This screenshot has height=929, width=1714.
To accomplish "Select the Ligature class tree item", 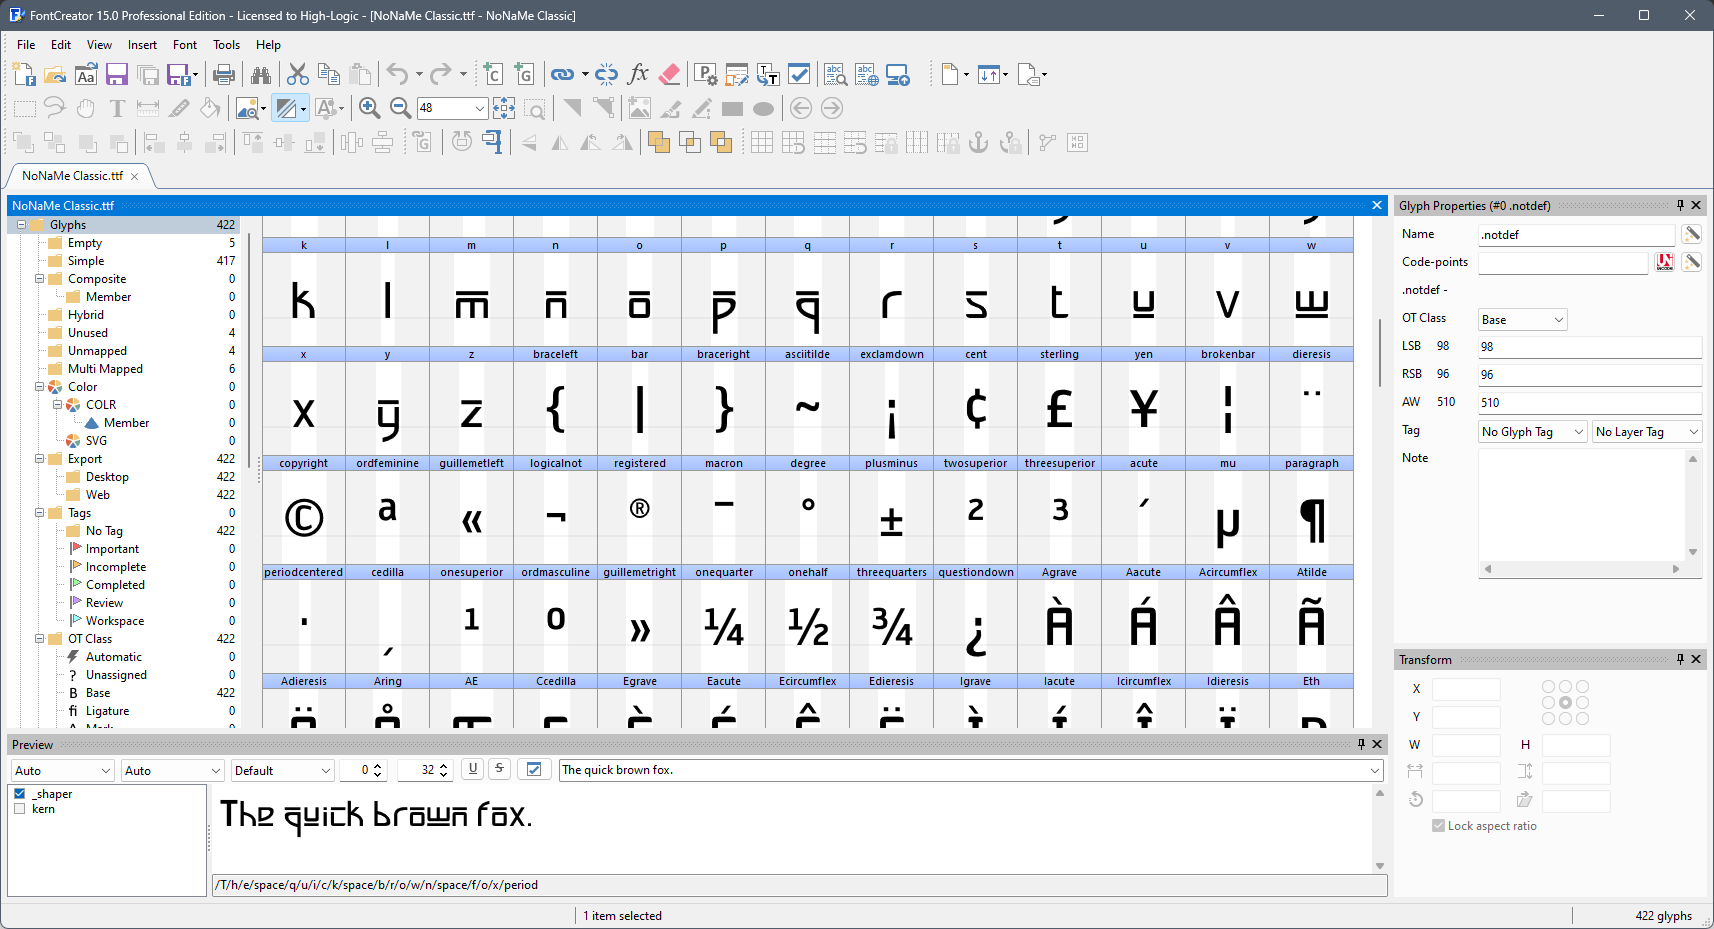I will tap(107, 711).
